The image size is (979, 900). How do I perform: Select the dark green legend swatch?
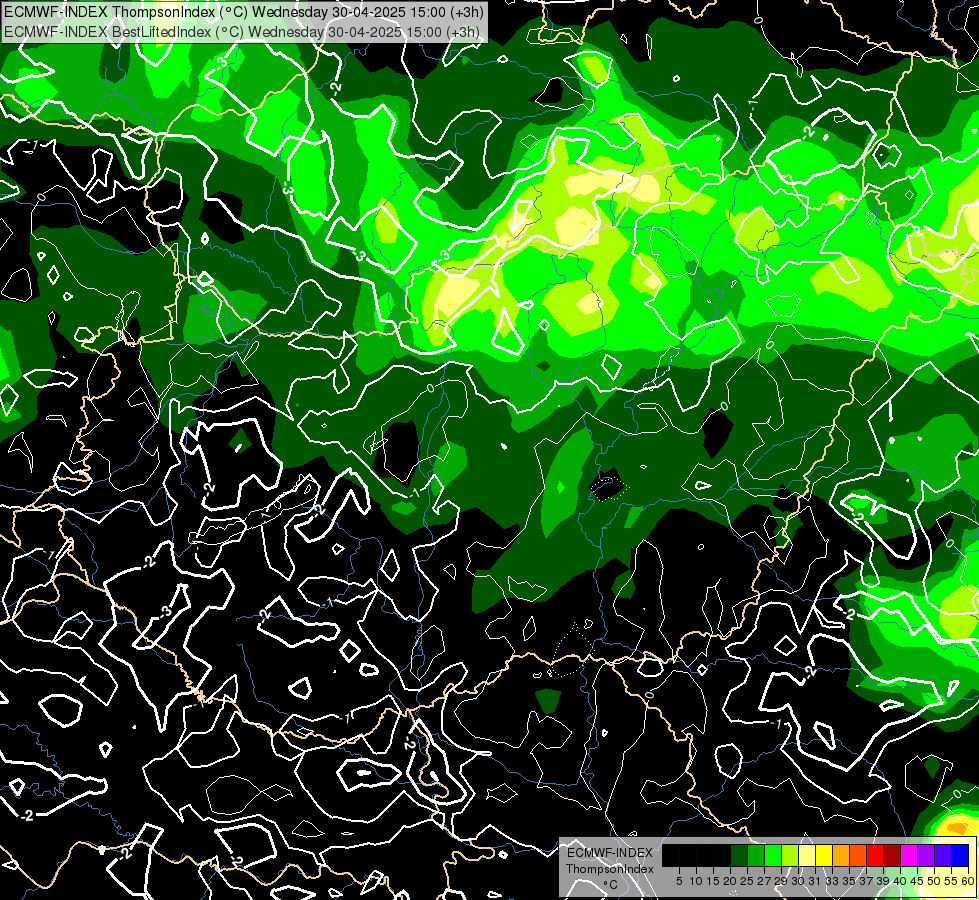click(739, 855)
